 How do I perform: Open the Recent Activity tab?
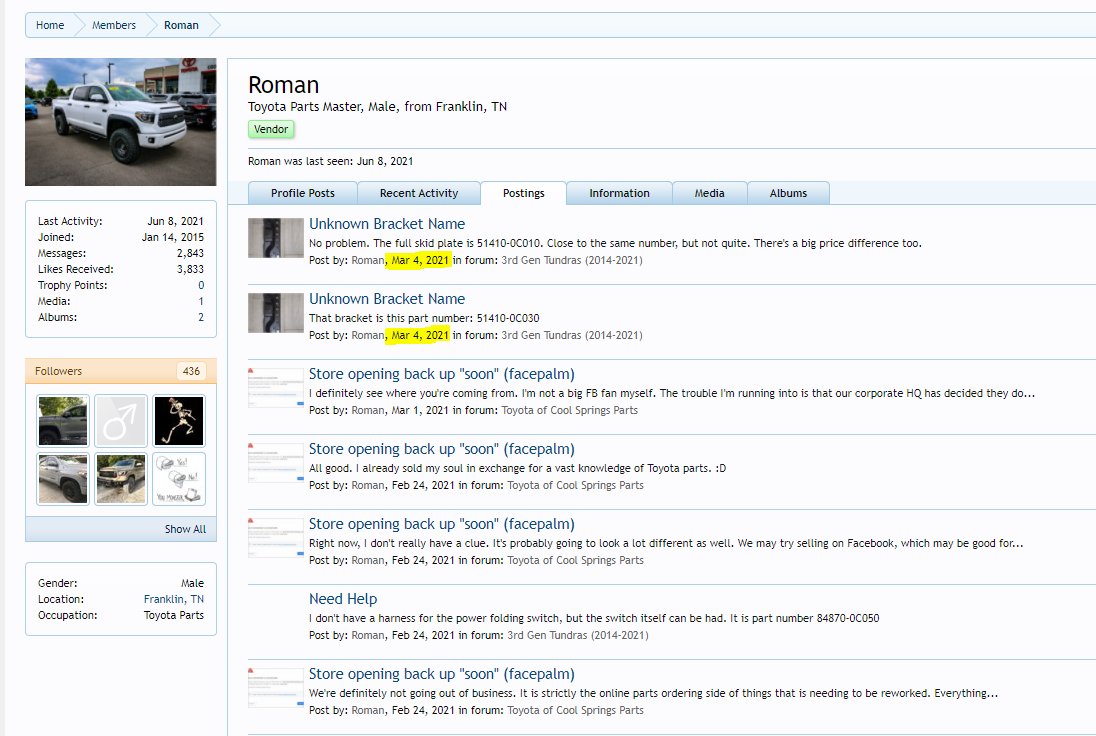(419, 193)
